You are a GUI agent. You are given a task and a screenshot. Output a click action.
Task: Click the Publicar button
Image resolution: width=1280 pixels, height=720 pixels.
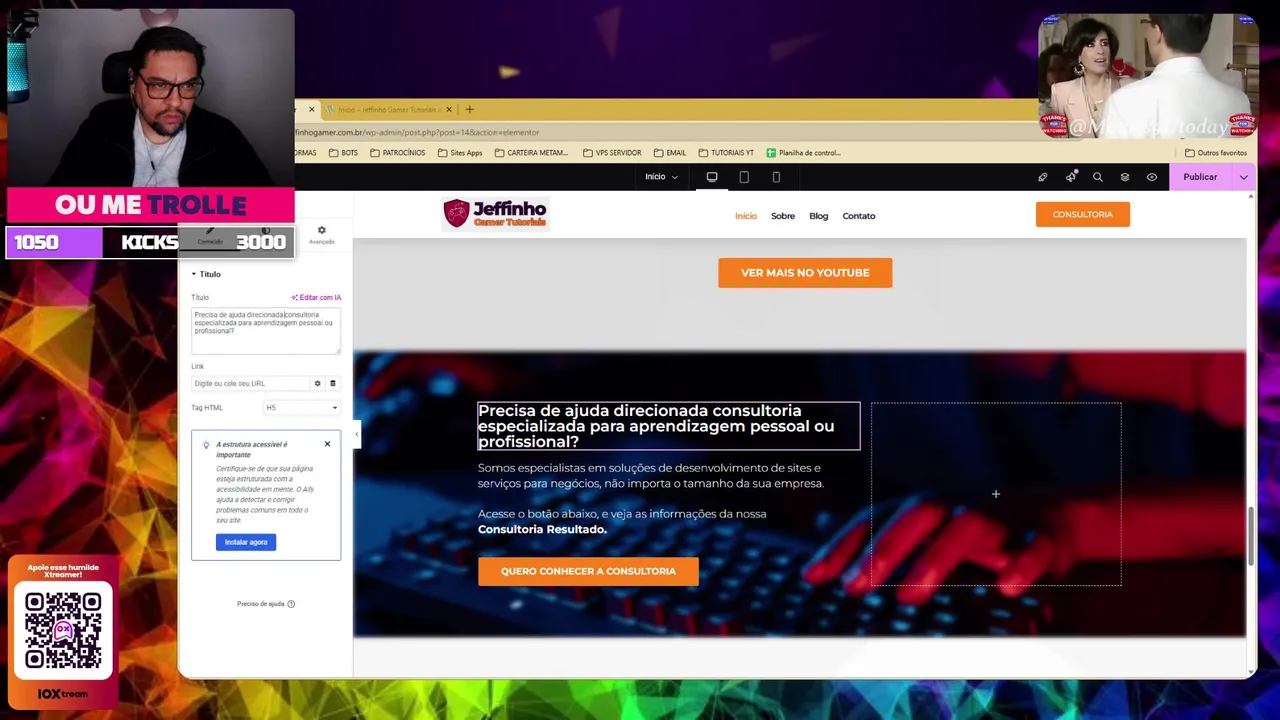[1200, 177]
